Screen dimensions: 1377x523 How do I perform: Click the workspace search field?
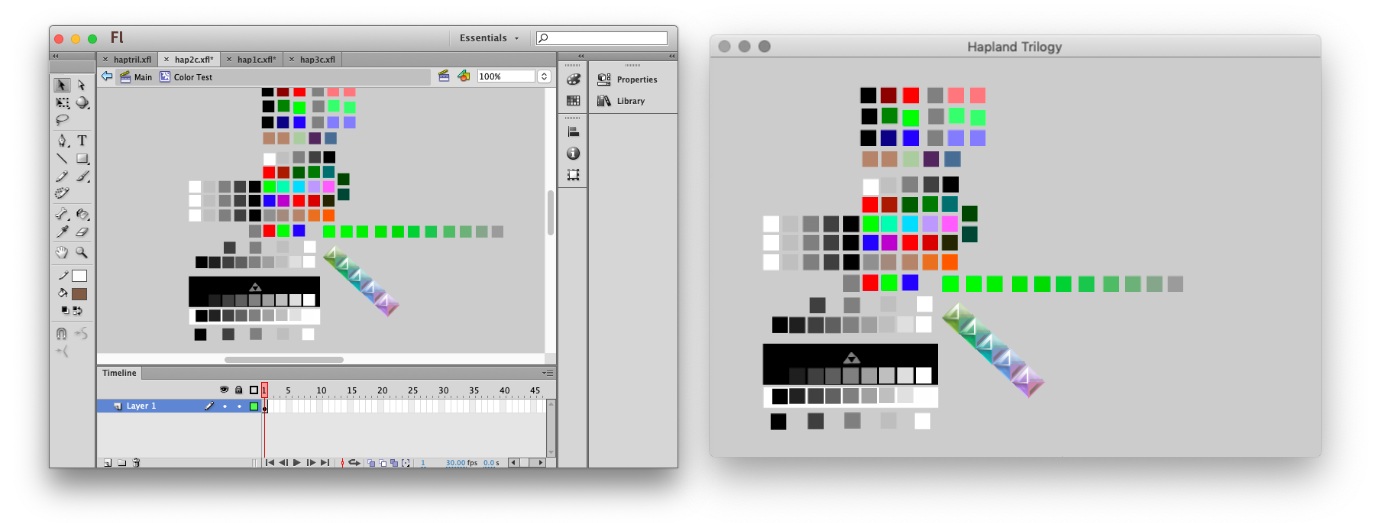coord(601,38)
